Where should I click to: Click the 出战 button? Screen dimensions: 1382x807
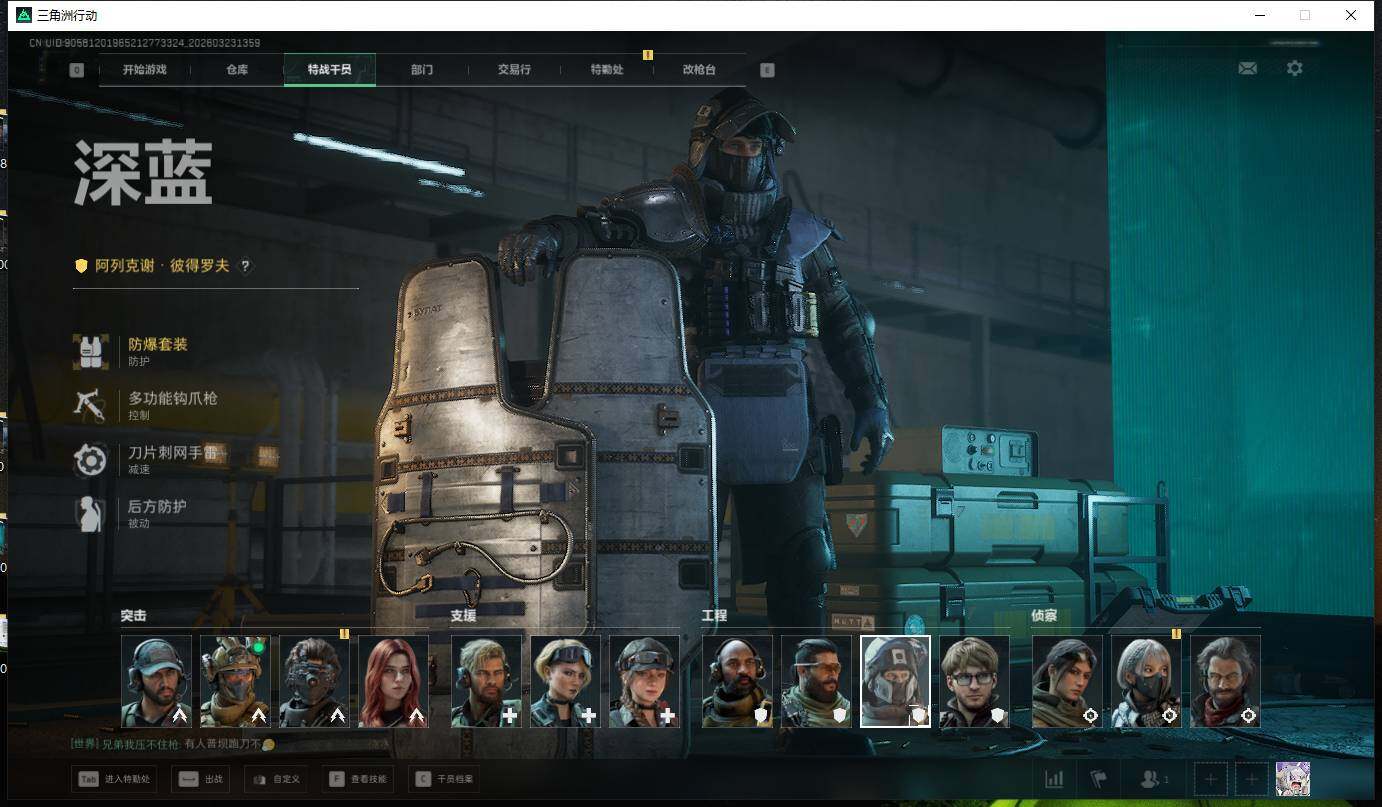(x=201, y=779)
